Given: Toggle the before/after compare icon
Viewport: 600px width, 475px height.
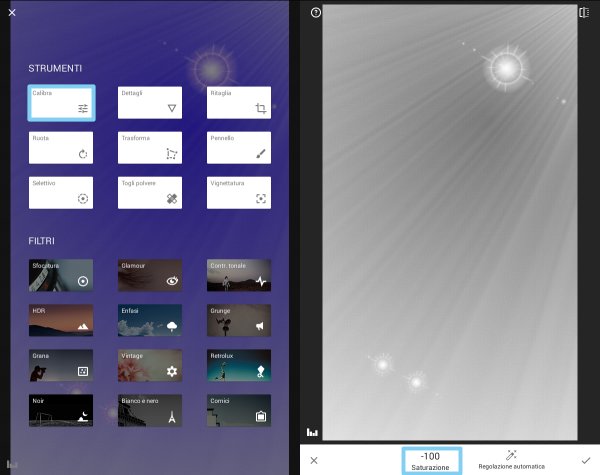Looking at the screenshot, I should point(584,13).
